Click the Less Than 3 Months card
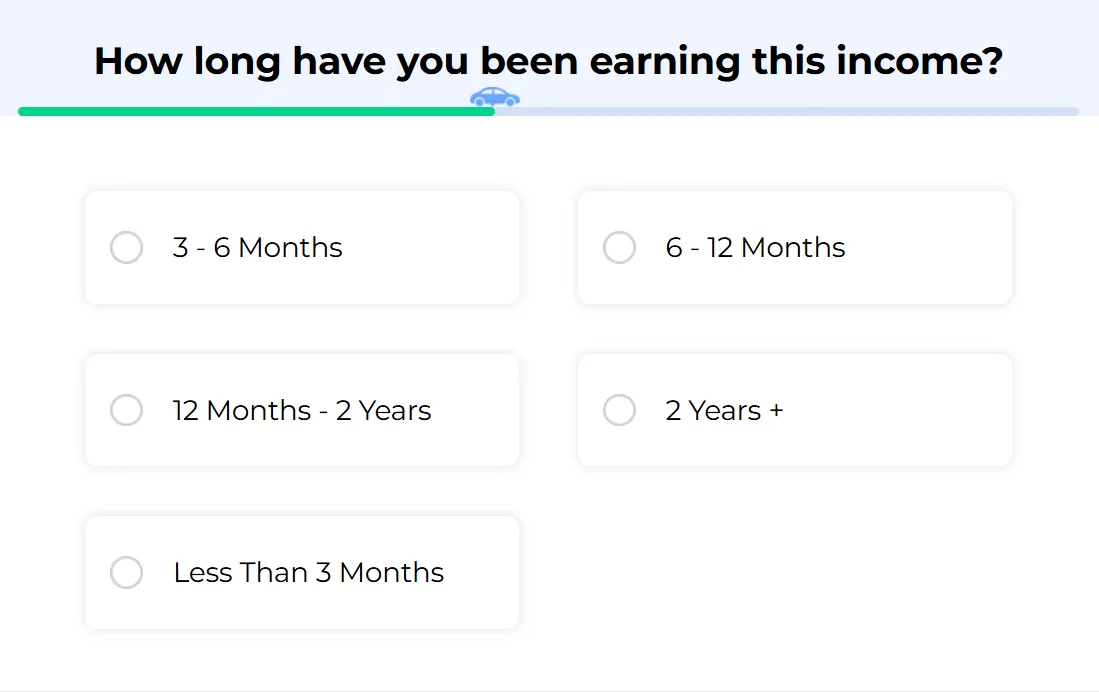1099x692 pixels. [301, 572]
